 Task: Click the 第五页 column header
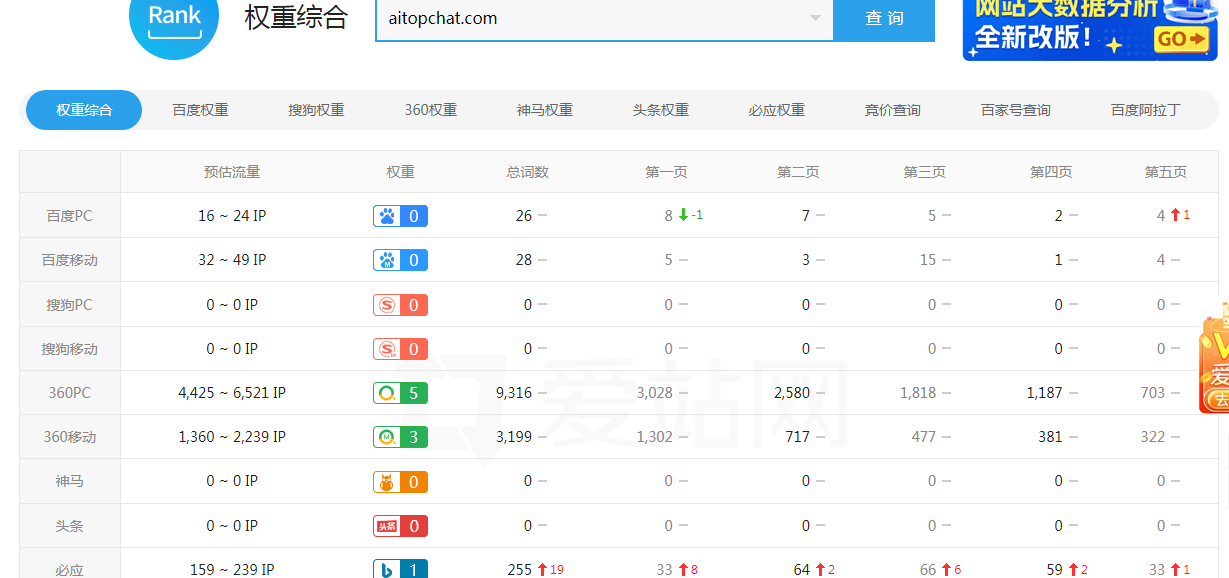(x=1166, y=172)
